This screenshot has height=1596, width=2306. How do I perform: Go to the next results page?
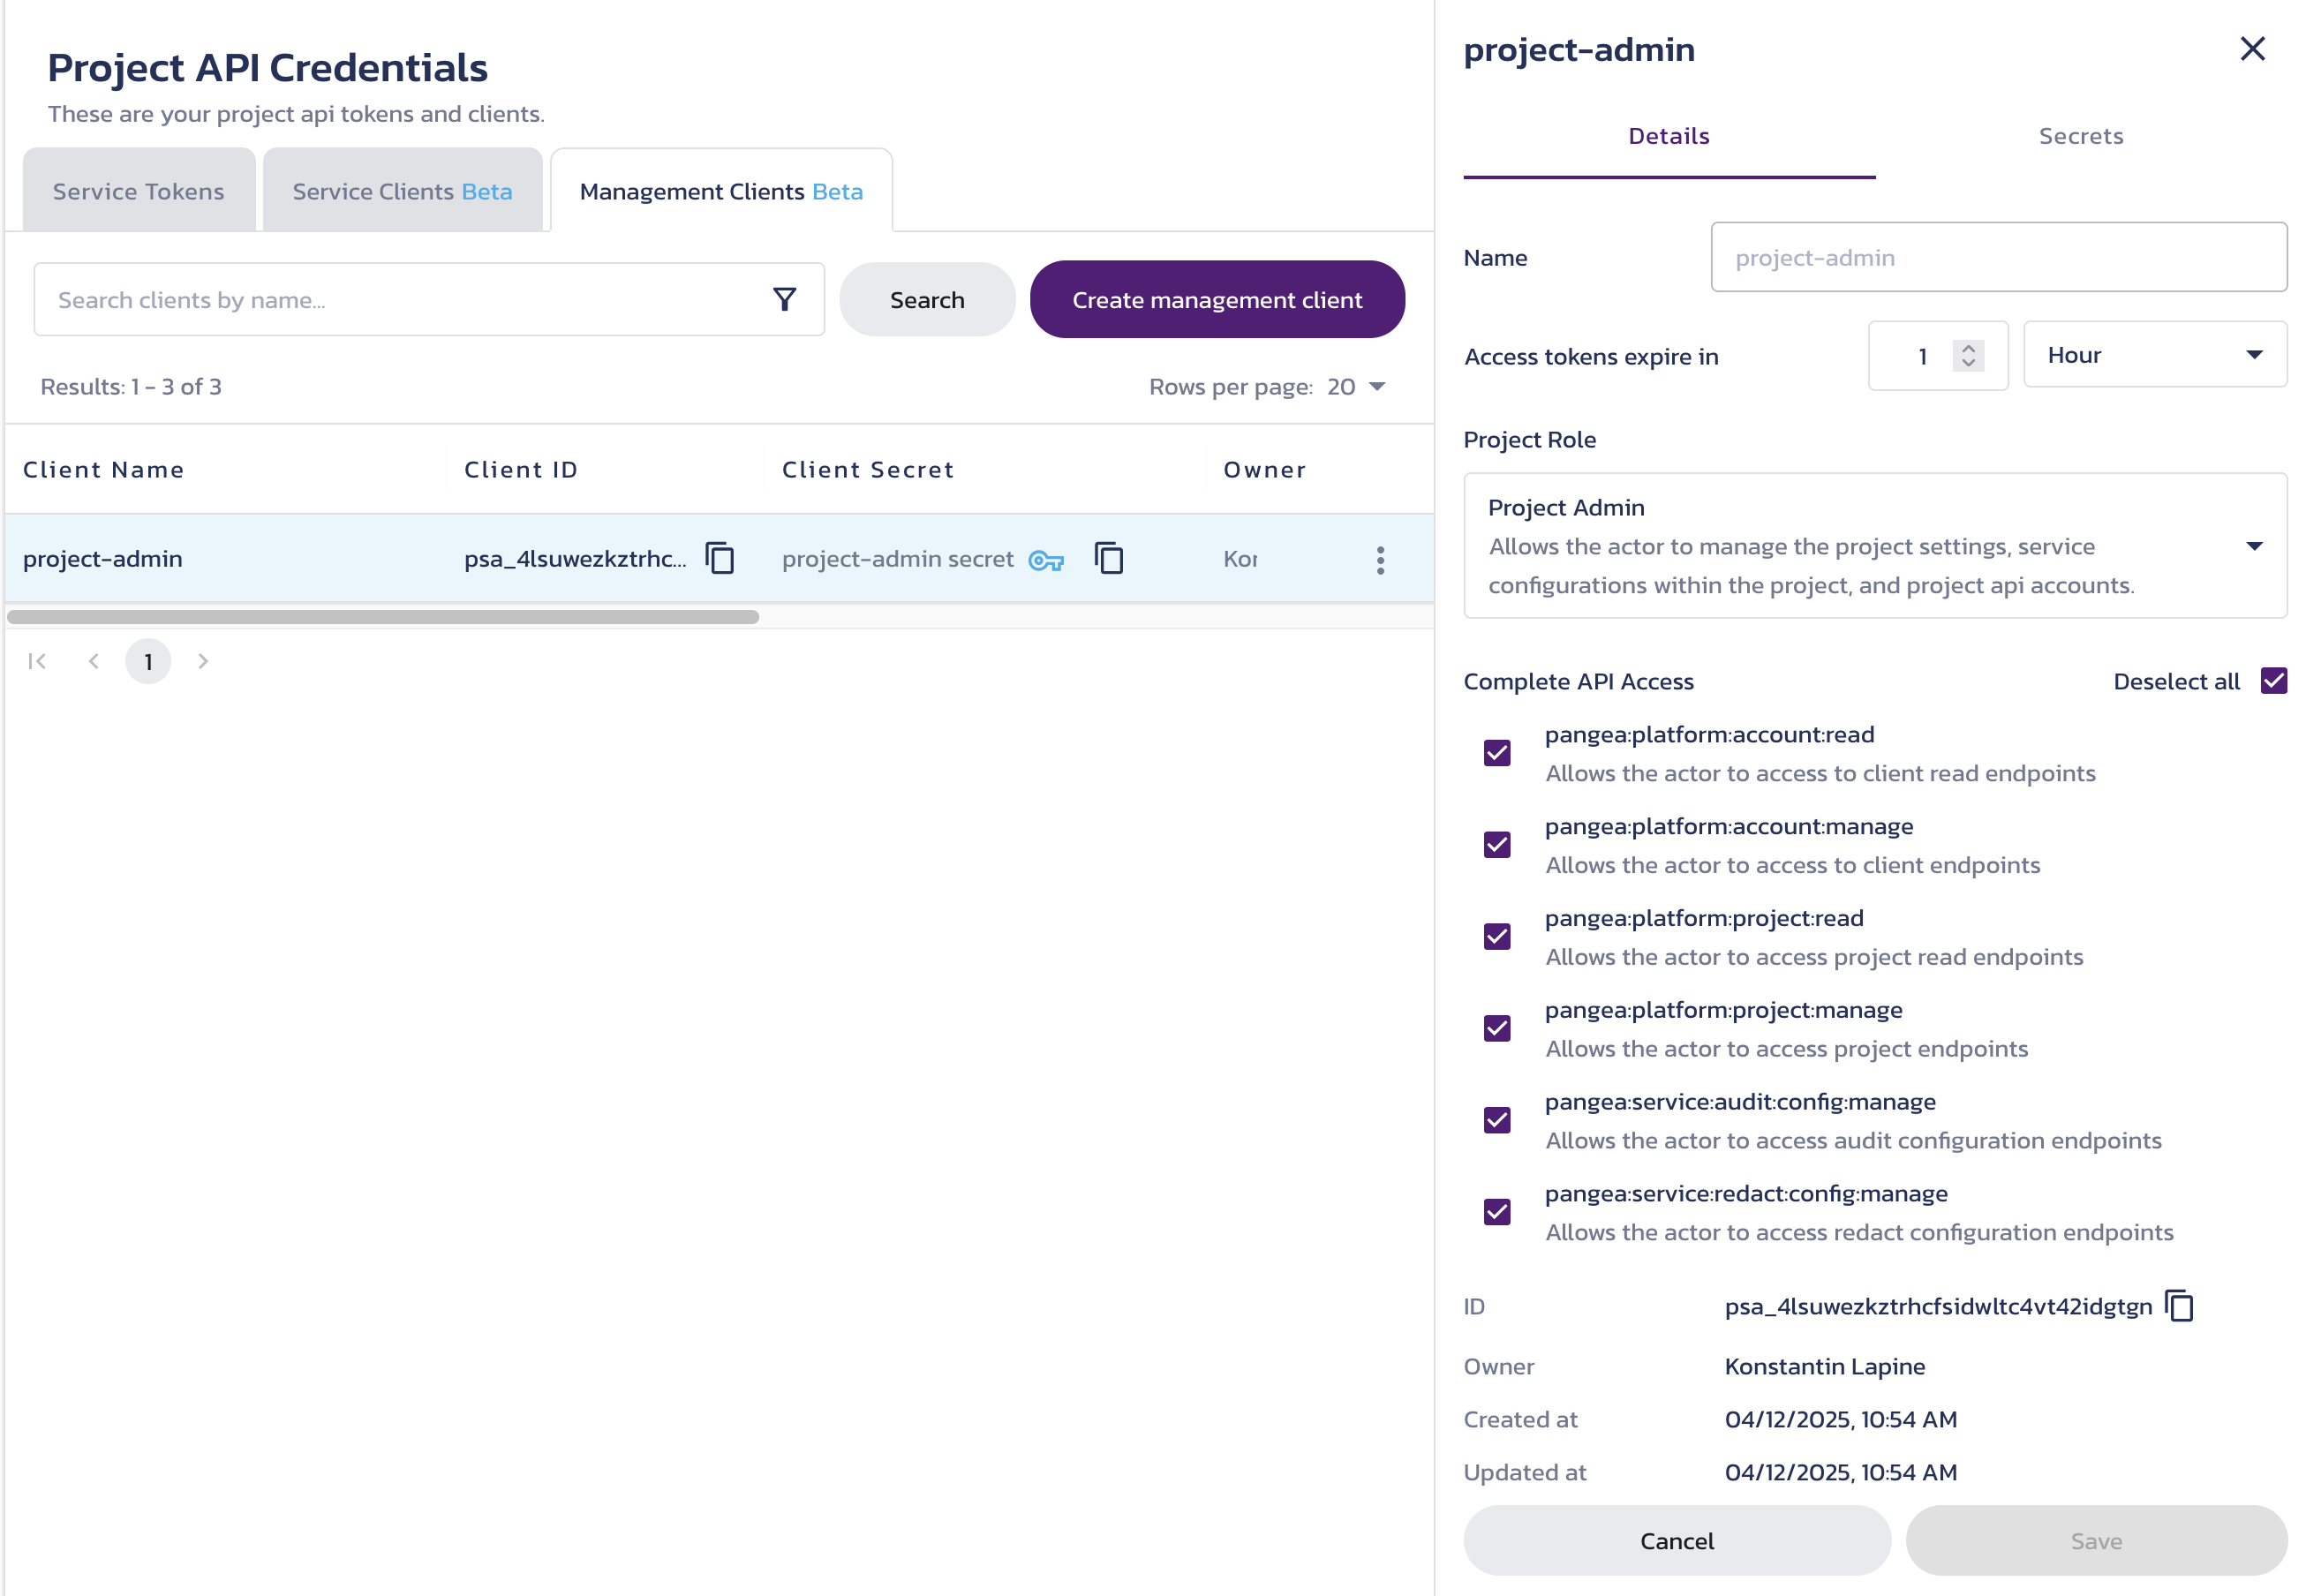pyautogui.click(x=203, y=661)
